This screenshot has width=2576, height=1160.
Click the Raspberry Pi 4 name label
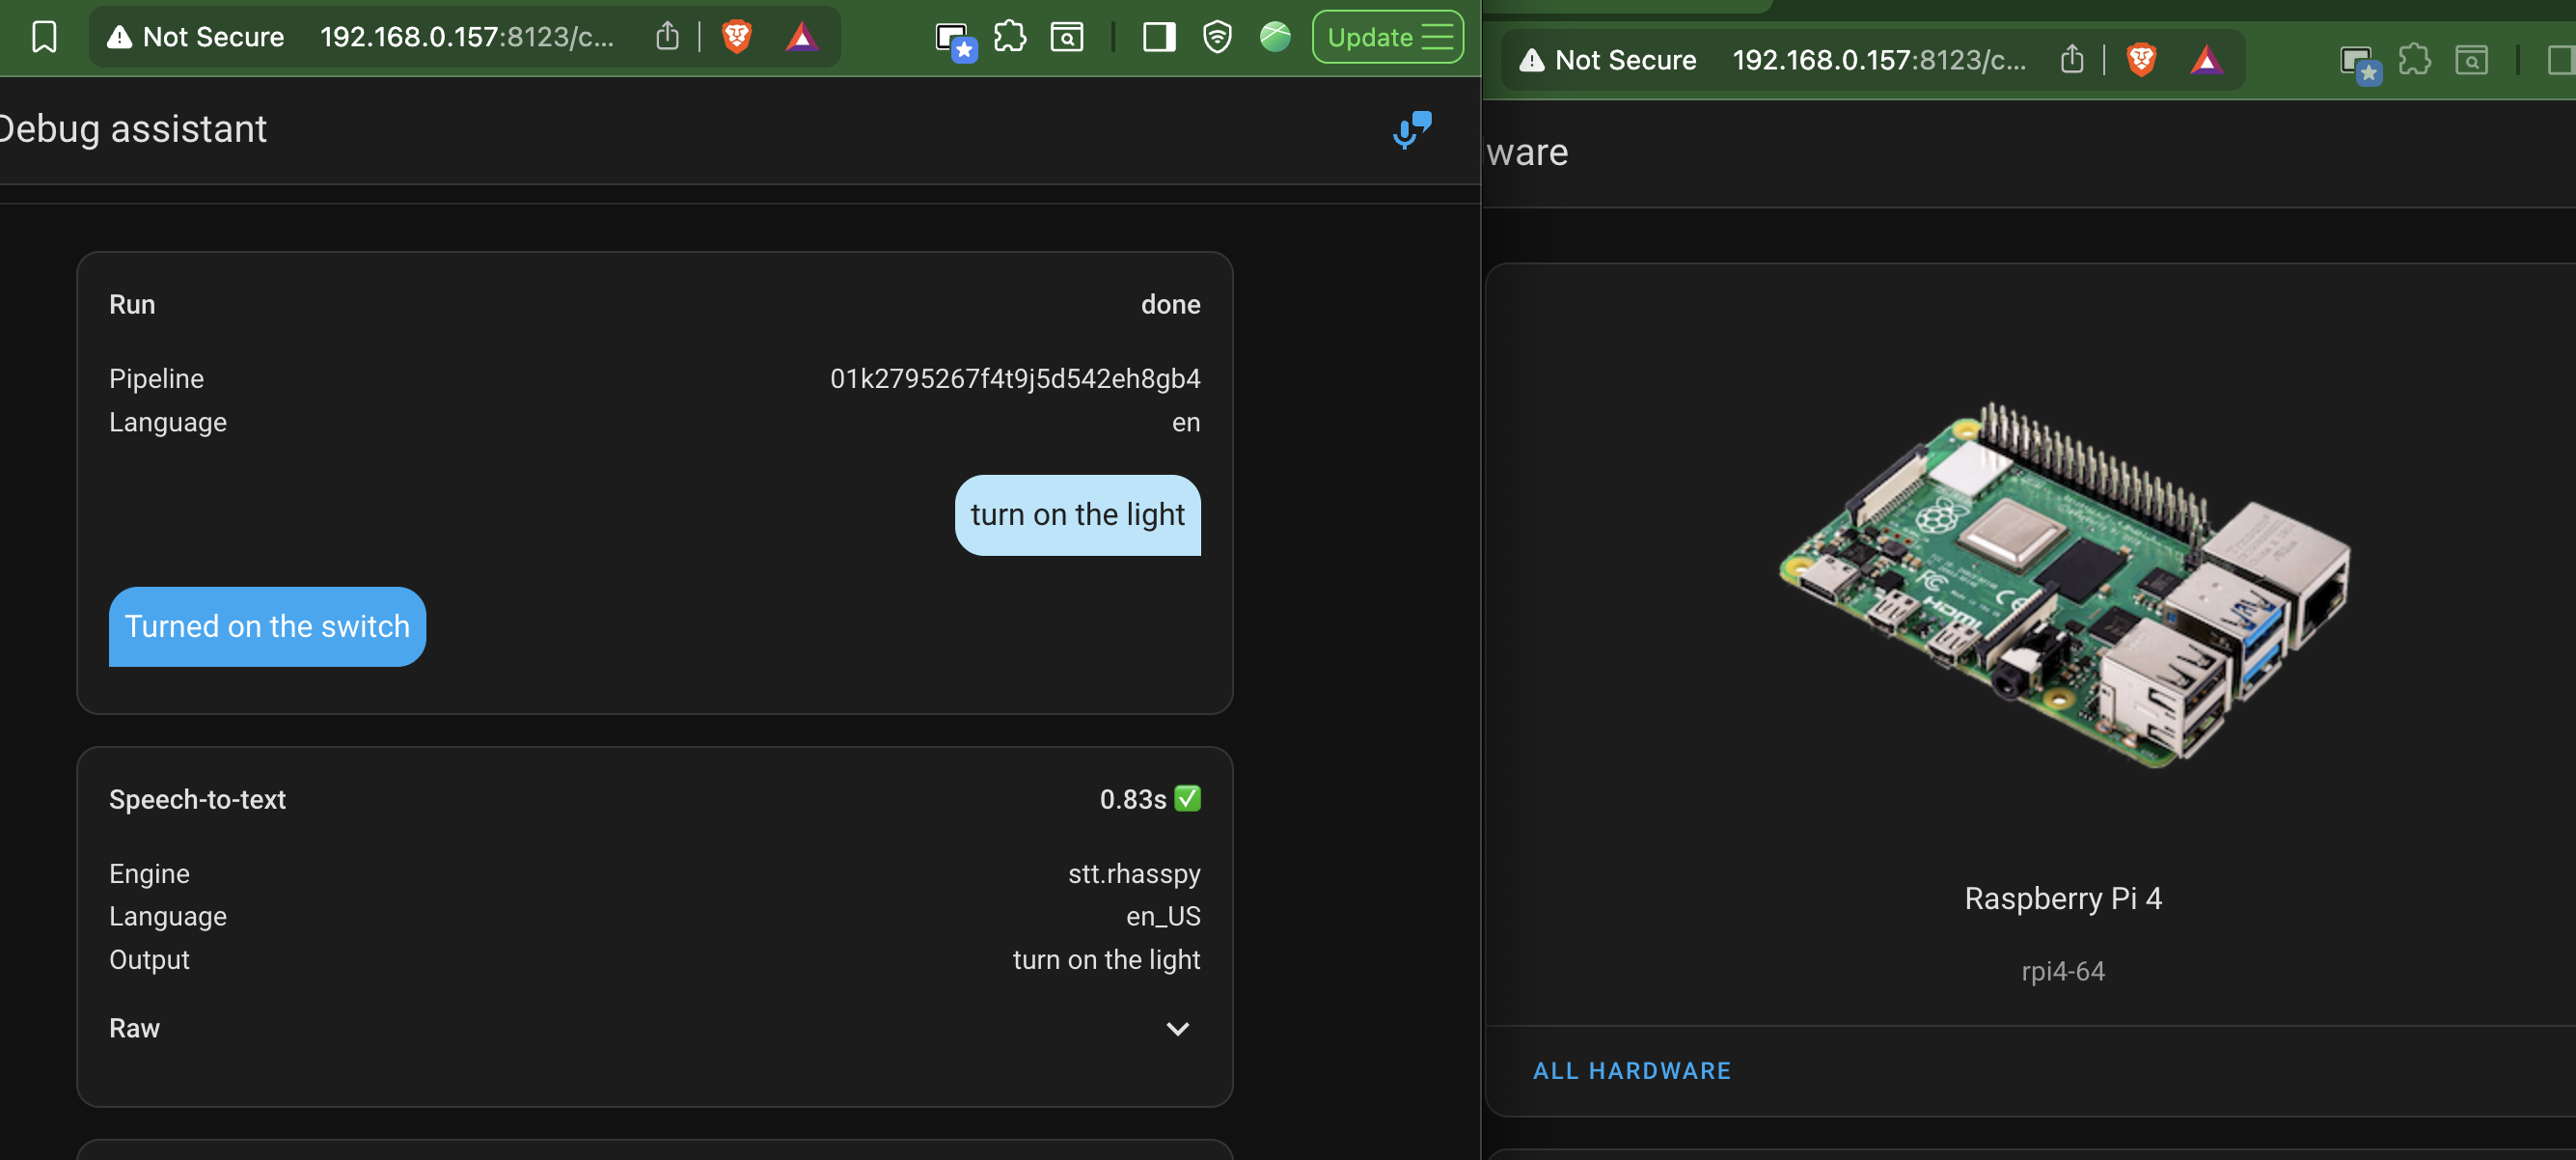[2063, 898]
